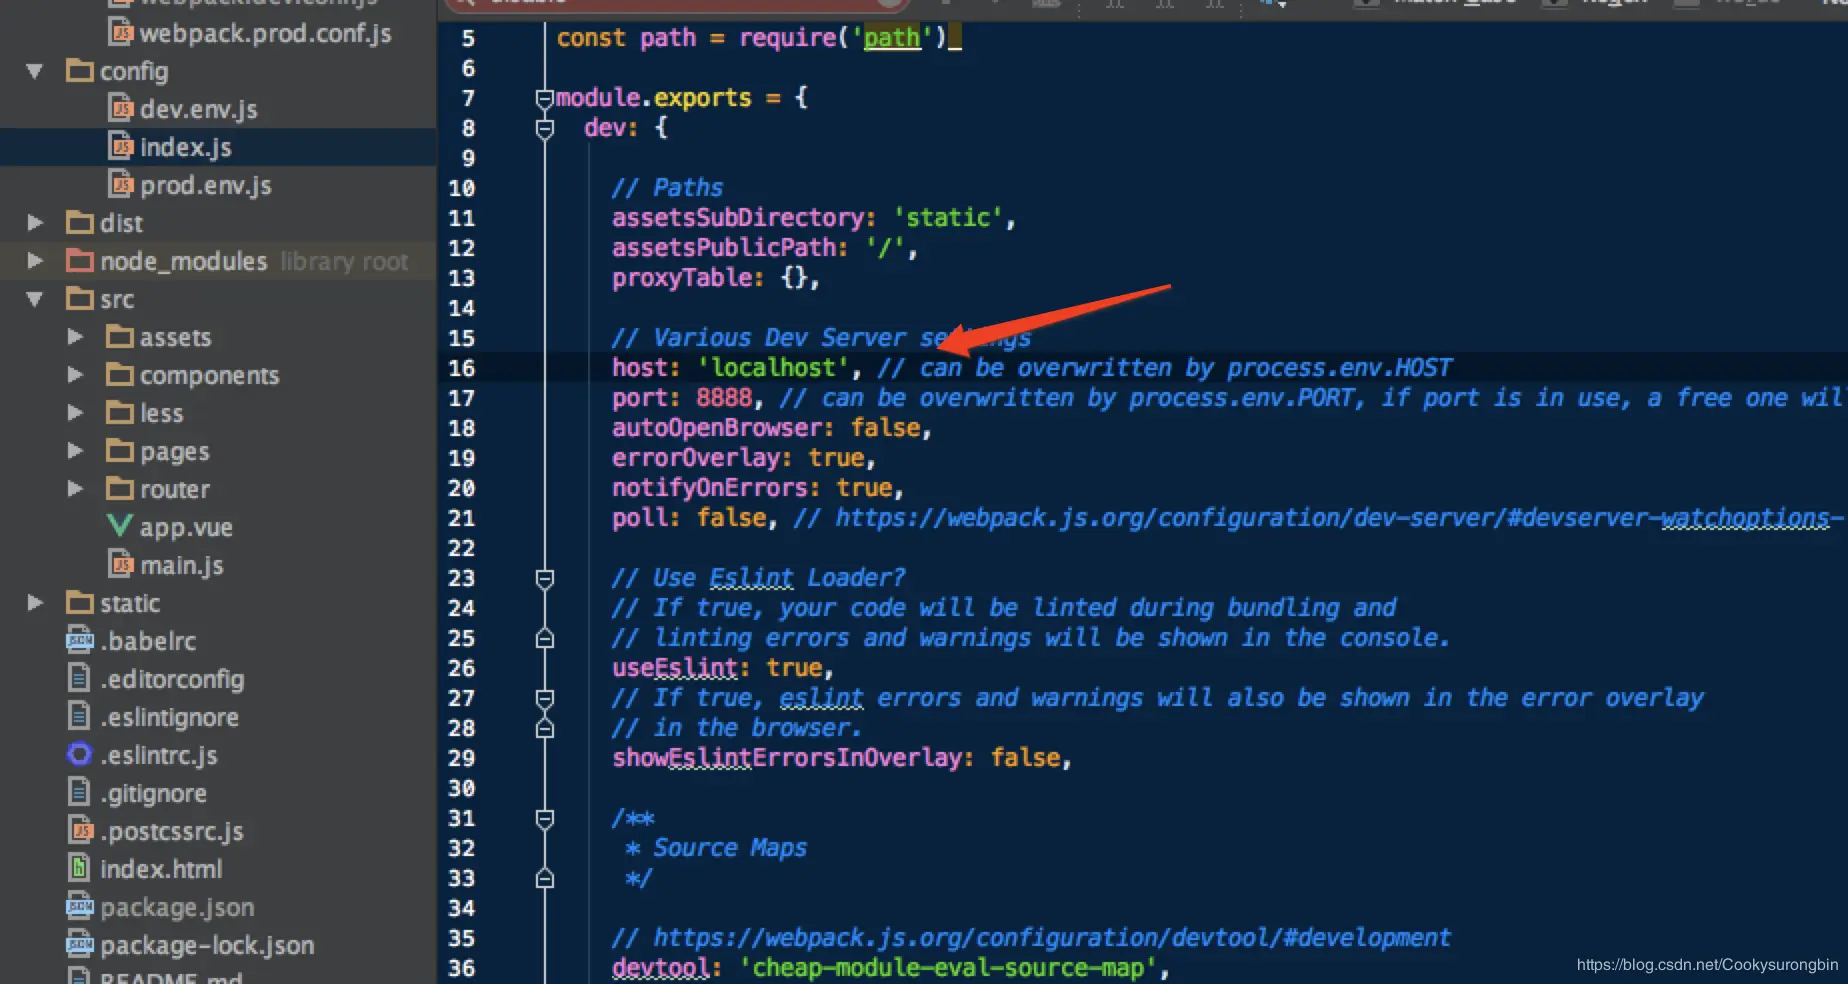Click the package.json file icon
1848x984 pixels.
79,906
